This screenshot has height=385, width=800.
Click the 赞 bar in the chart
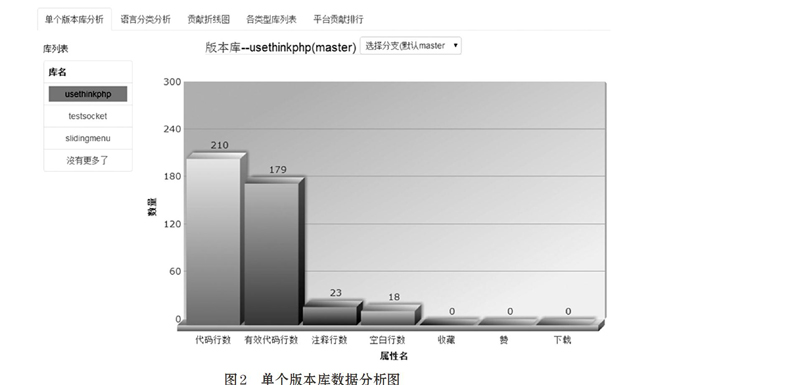coord(507,321)
